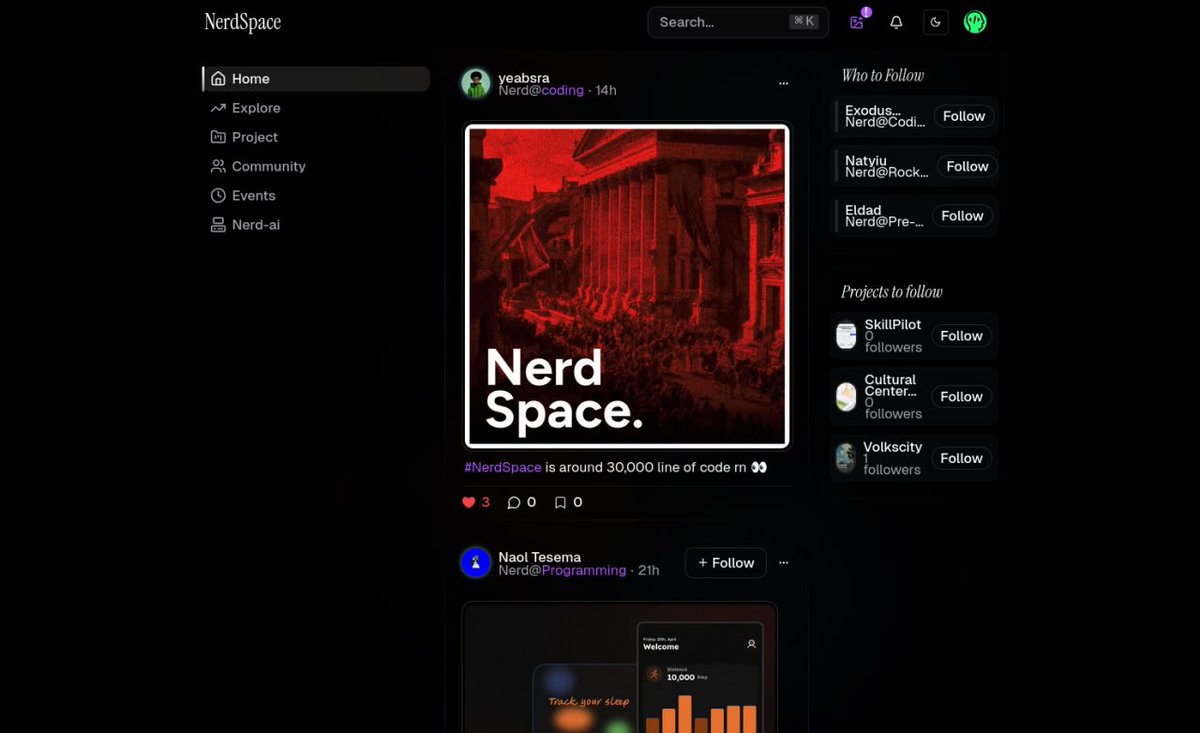Go to Home in sidebar
The image size is (1200, 733).
[x=316, y=79]
